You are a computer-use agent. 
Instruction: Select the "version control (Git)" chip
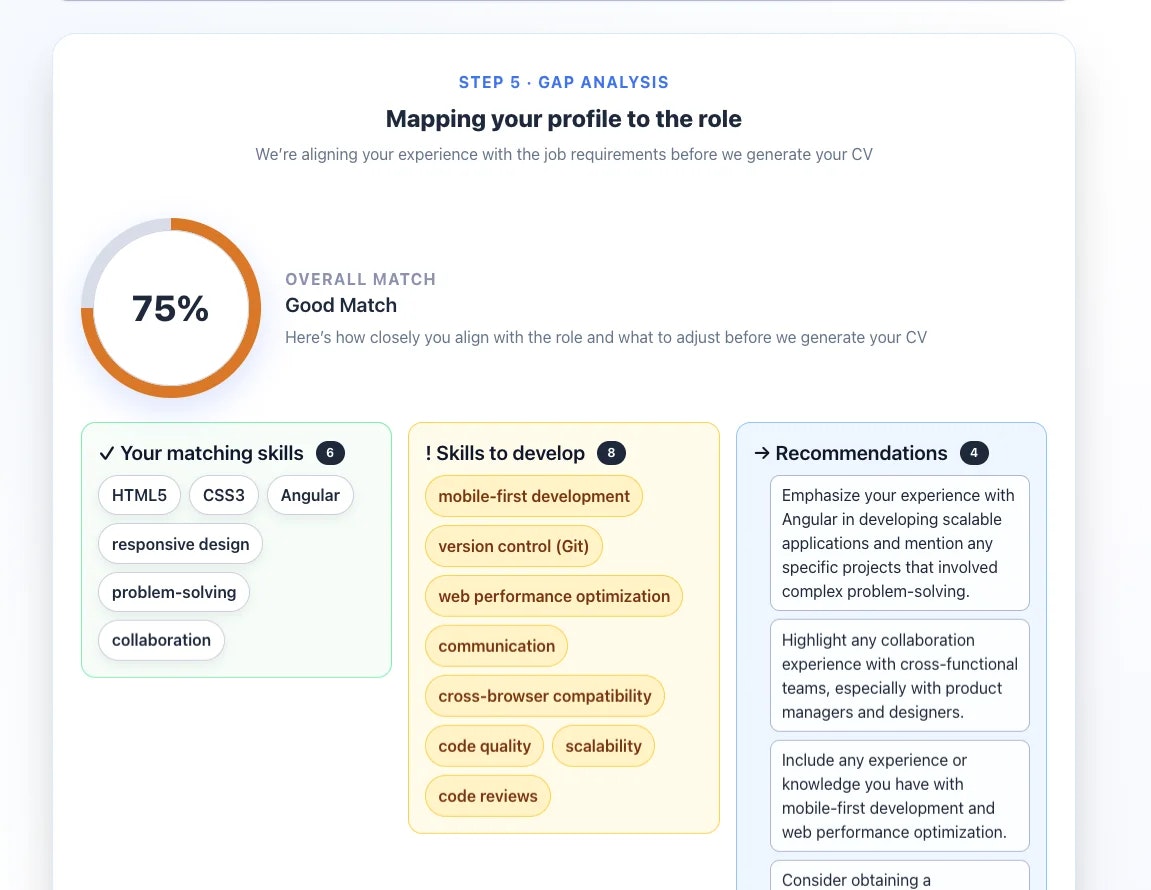513,546
